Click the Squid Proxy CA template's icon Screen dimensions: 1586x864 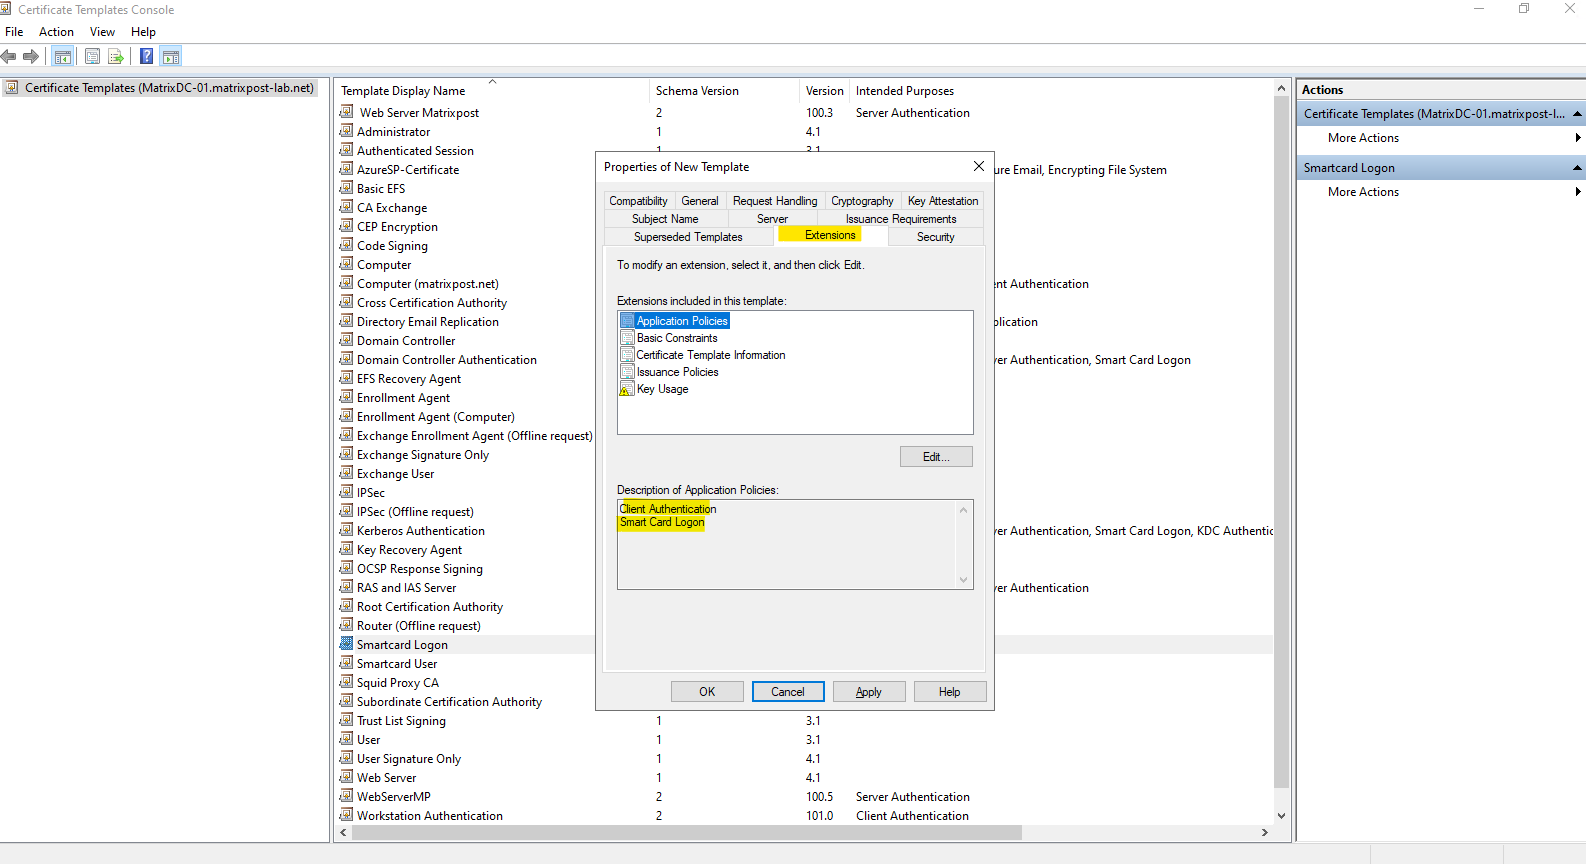coord(346,682)
